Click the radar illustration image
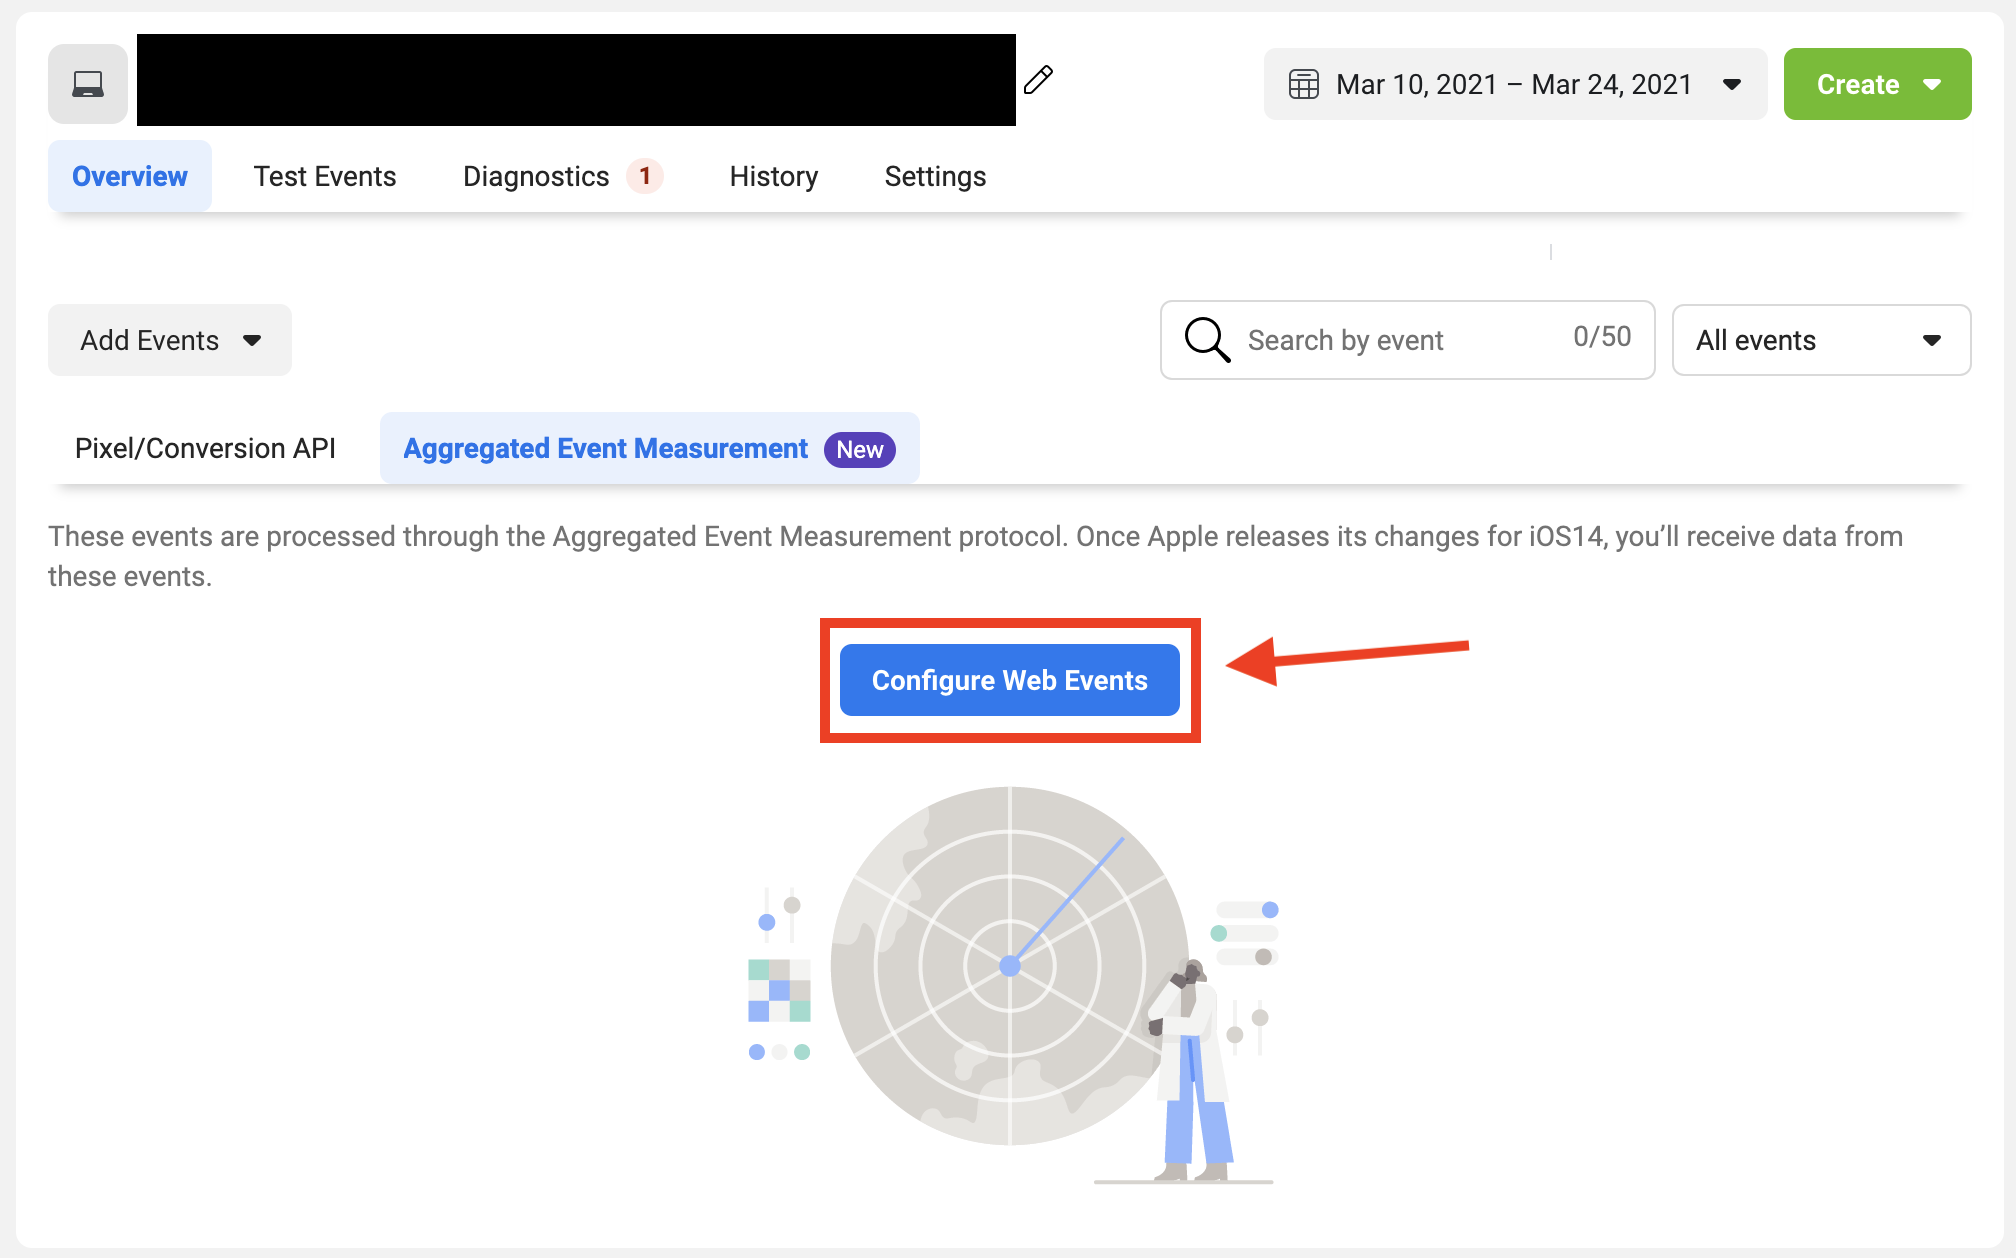2016x1258 pixels. [1013, 985]
